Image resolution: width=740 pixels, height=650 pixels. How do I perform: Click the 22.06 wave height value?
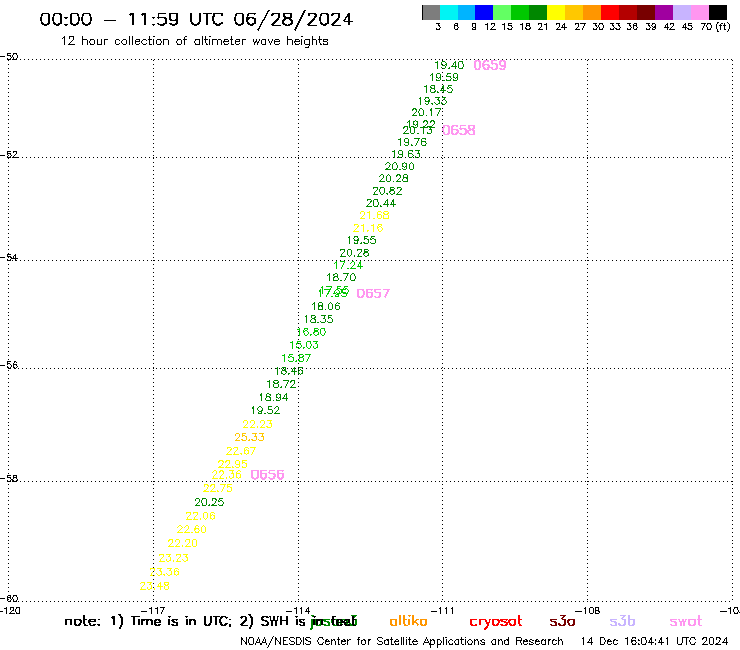201,516
